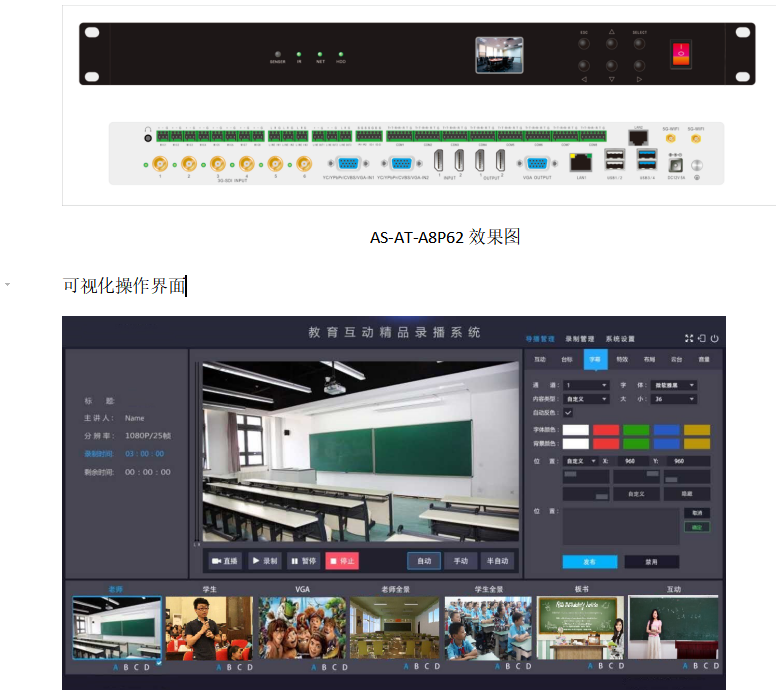Click the fullscreen icon in top bar
This screenshot has width=776, height=697.
point(689,339)
